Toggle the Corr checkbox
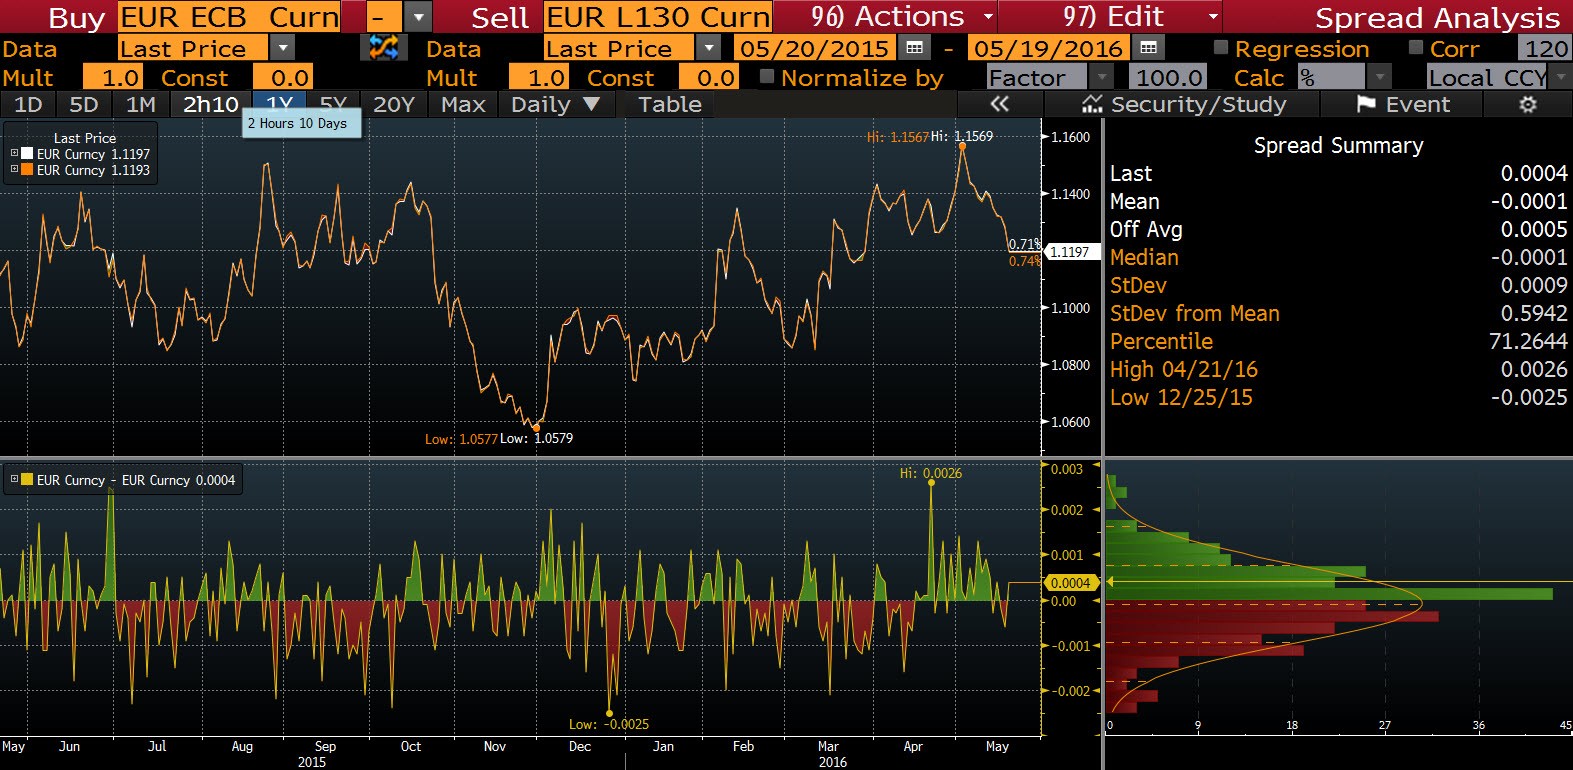This screenshot has width=1573, height=770. (1416, 48)
